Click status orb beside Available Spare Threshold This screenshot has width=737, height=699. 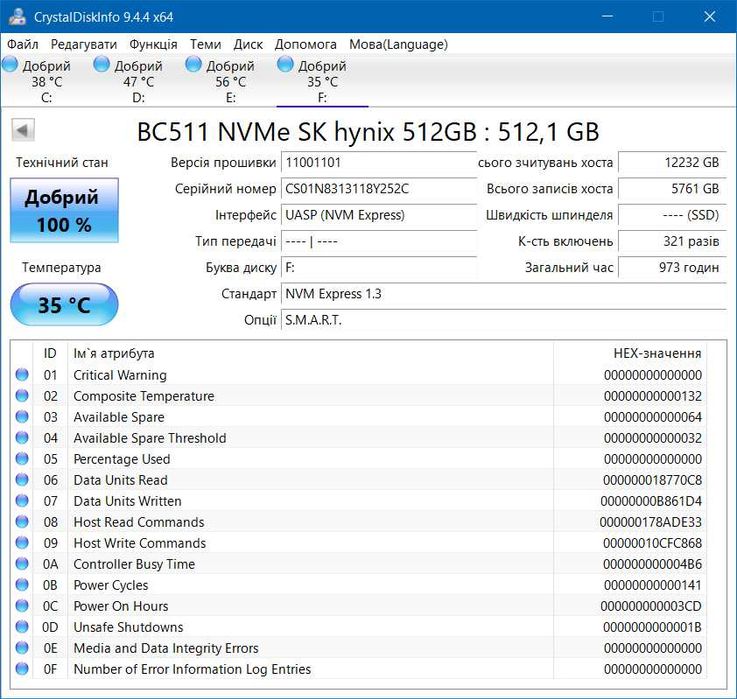pos(22,438)
